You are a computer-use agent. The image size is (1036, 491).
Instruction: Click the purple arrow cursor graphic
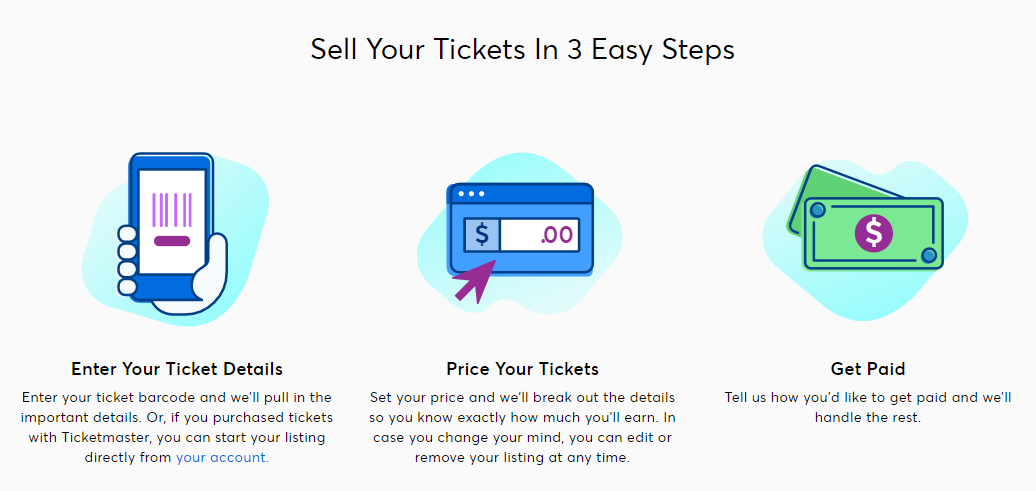(475, 281)
